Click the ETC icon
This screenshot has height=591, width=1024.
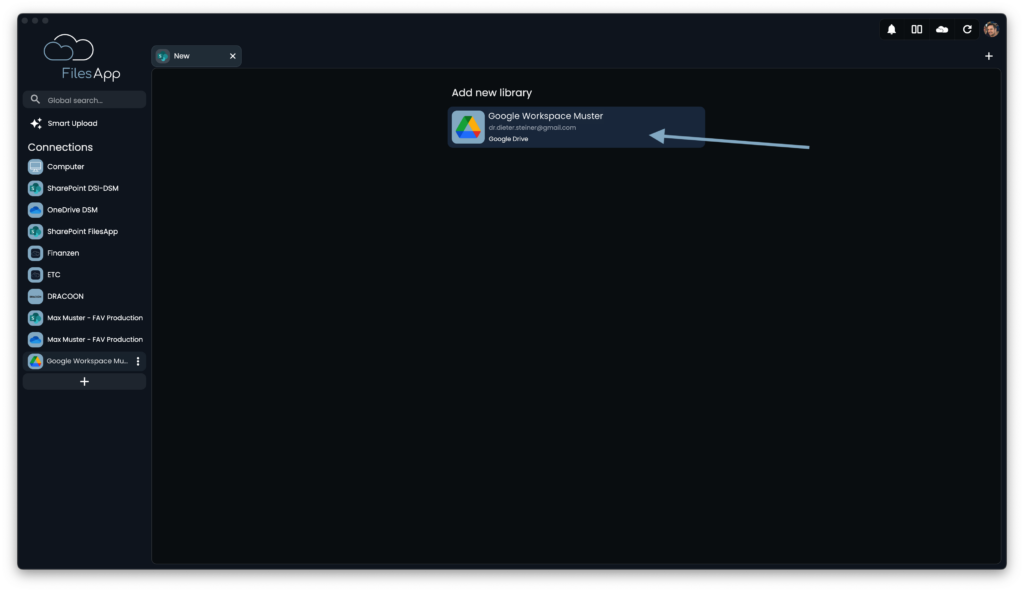(x=35, y=274)
